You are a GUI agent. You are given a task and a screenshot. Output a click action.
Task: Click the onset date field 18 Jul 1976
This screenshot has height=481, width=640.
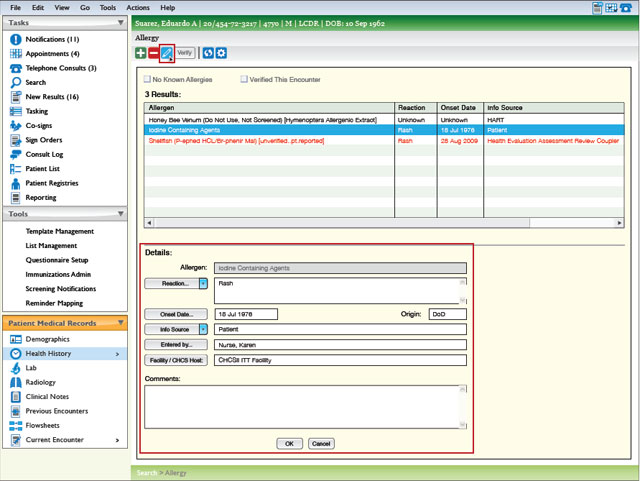pyautogui.click(x=246, y=314)
